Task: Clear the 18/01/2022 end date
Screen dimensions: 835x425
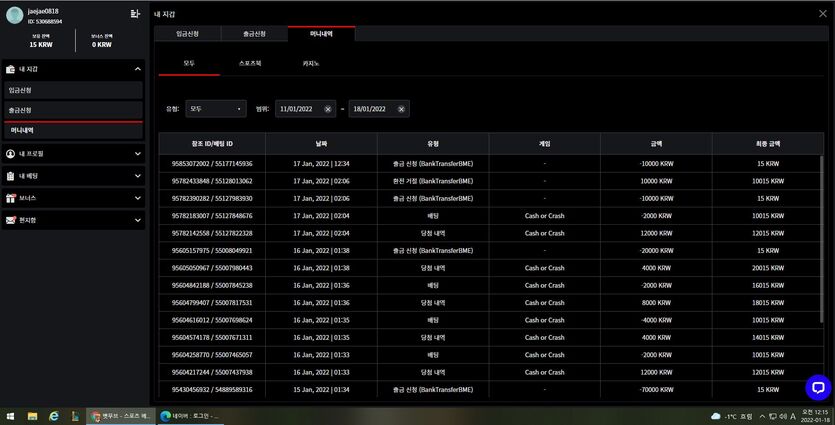Action: [401, 109]
